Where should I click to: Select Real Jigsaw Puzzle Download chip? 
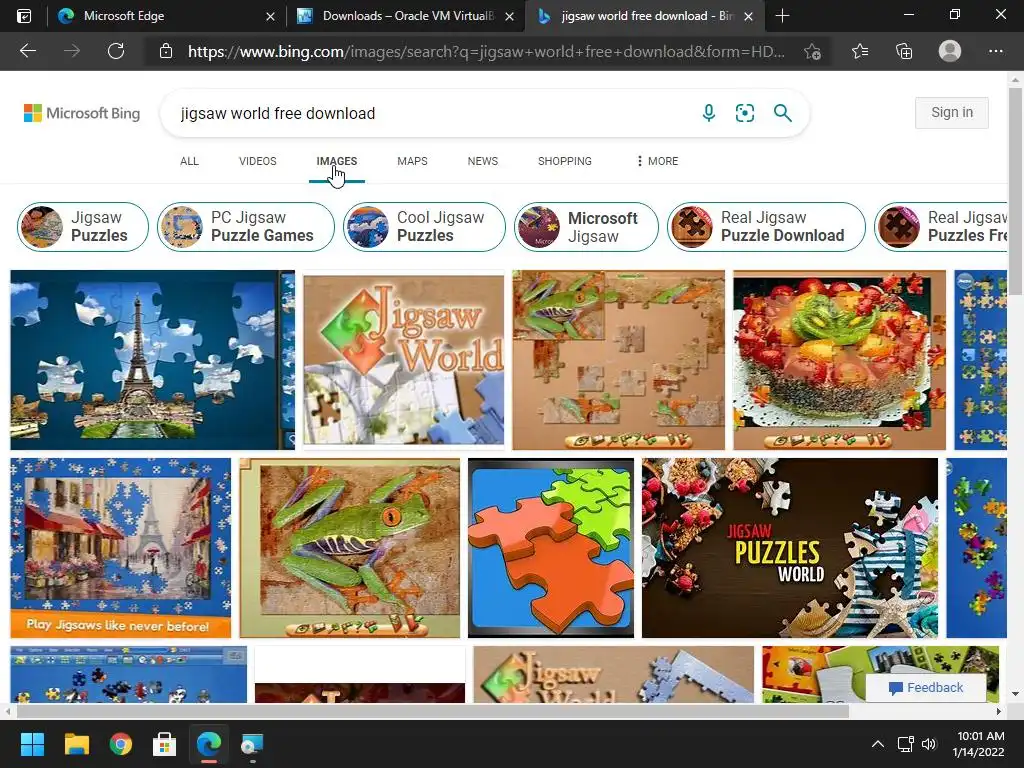(x=767, y=227)
